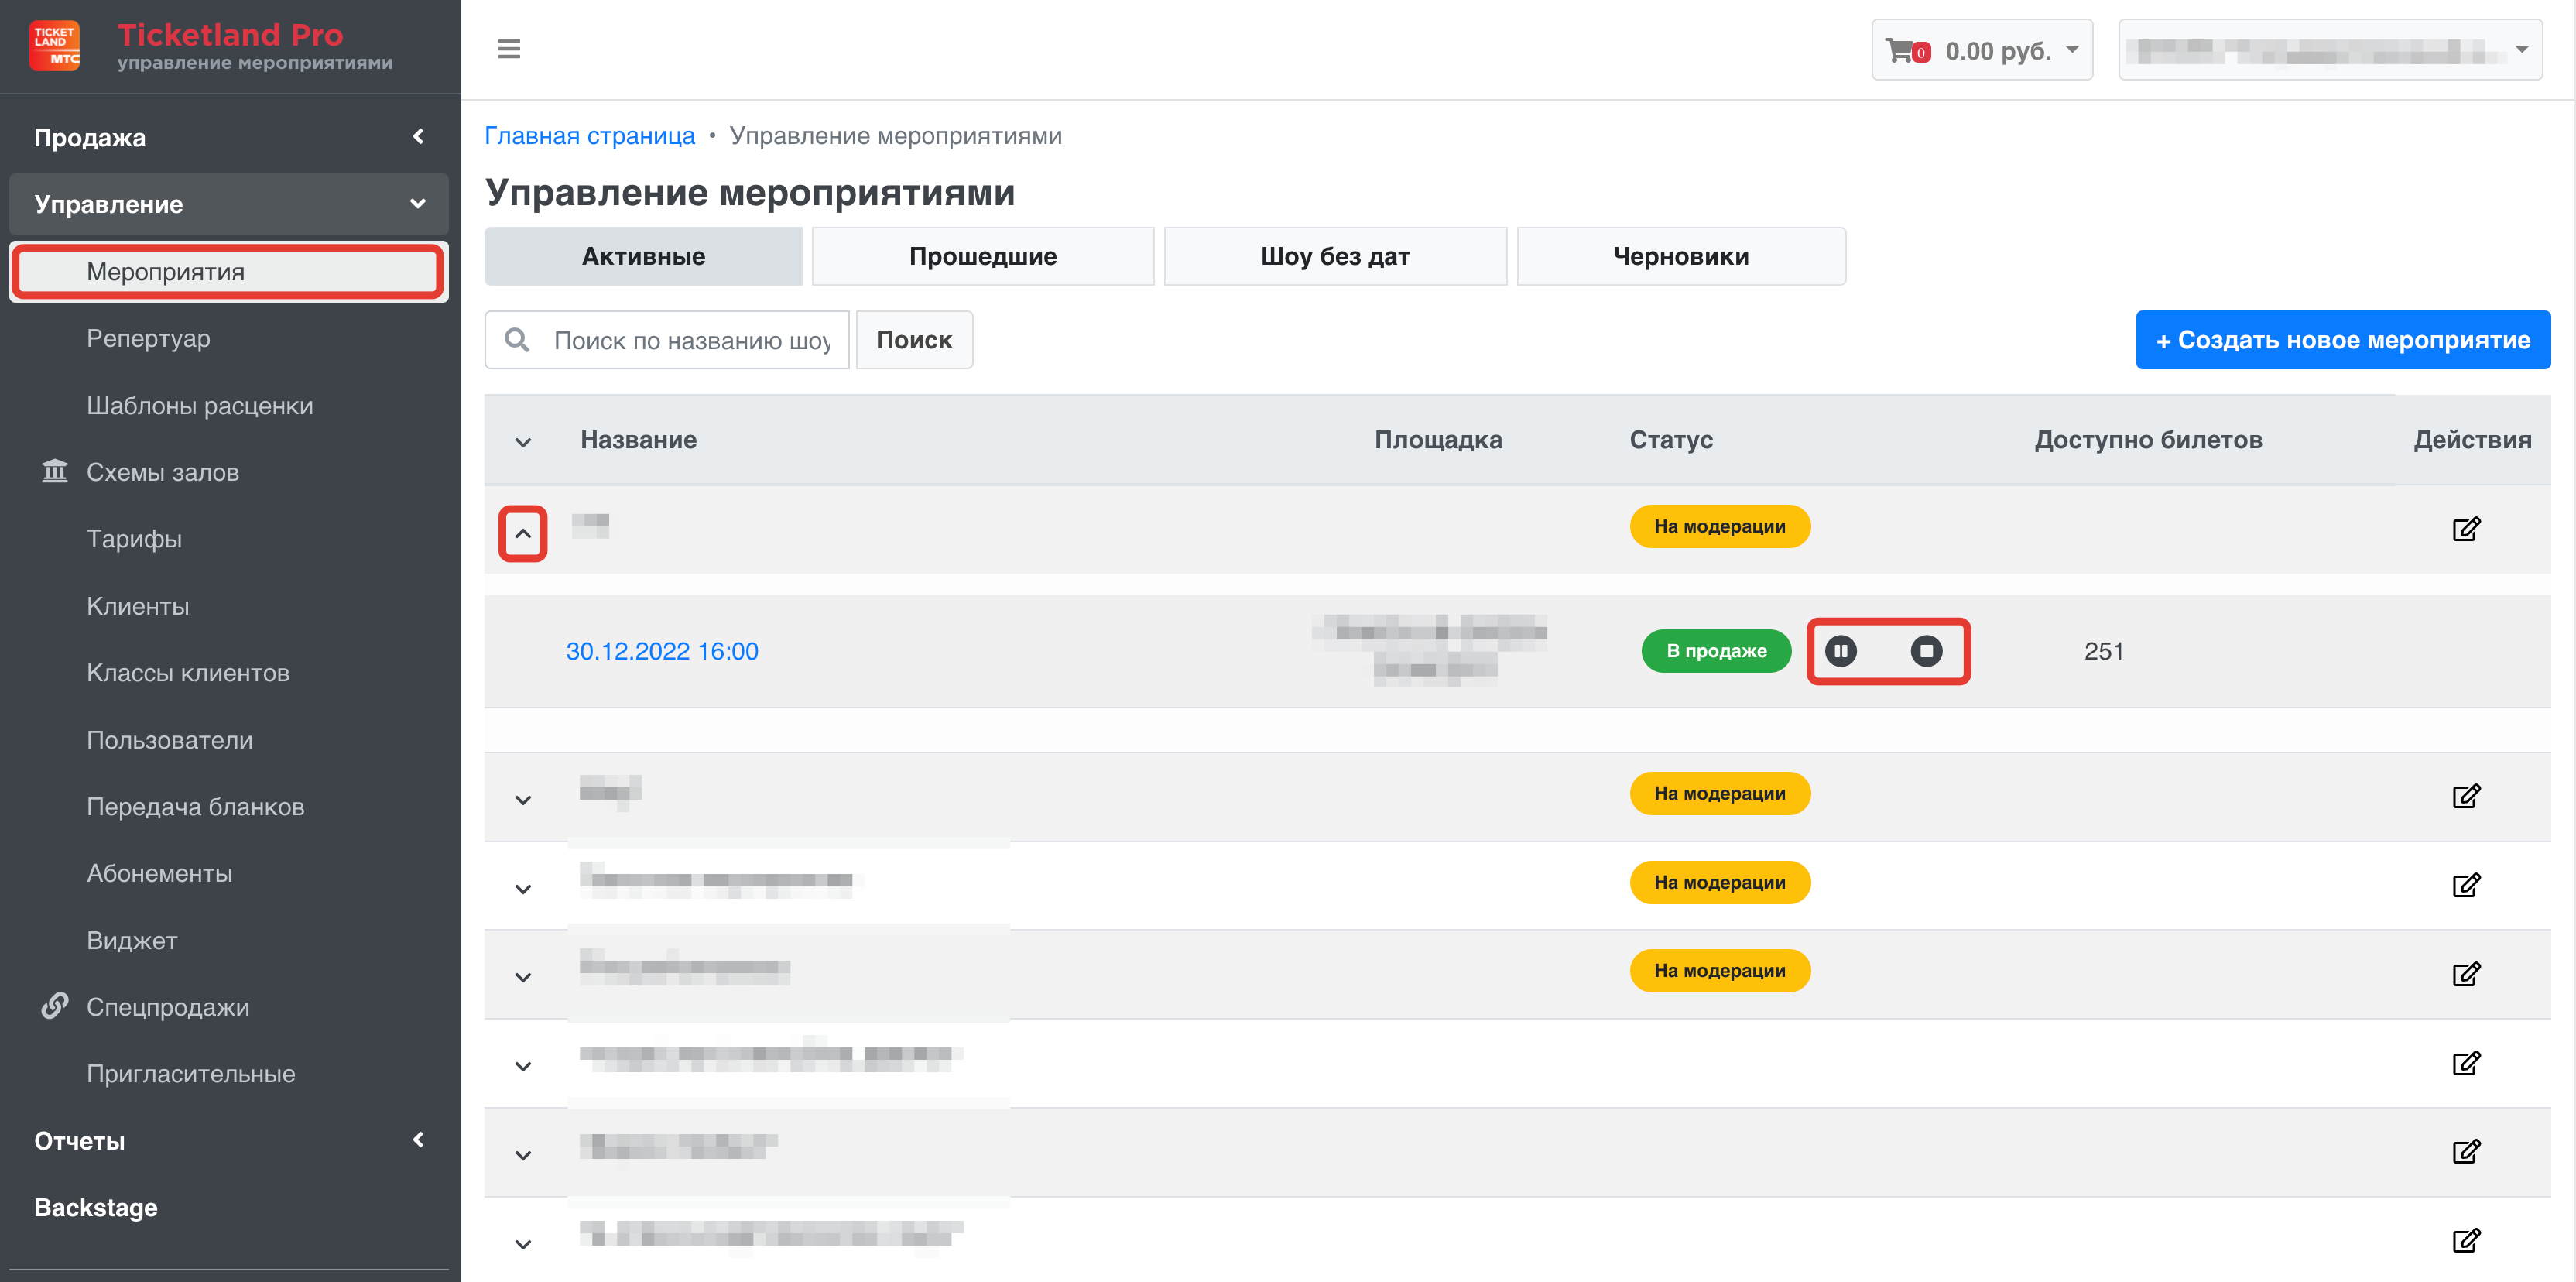Open Абонементы in the sidebar
The image size is (2576, 1282).
tap(160, 873)
